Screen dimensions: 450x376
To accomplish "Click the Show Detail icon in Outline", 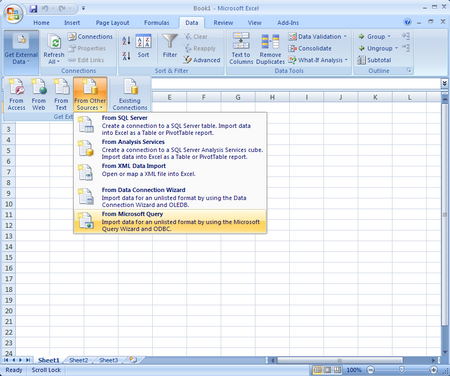I will pyautogui.click(x=406, y=36).
